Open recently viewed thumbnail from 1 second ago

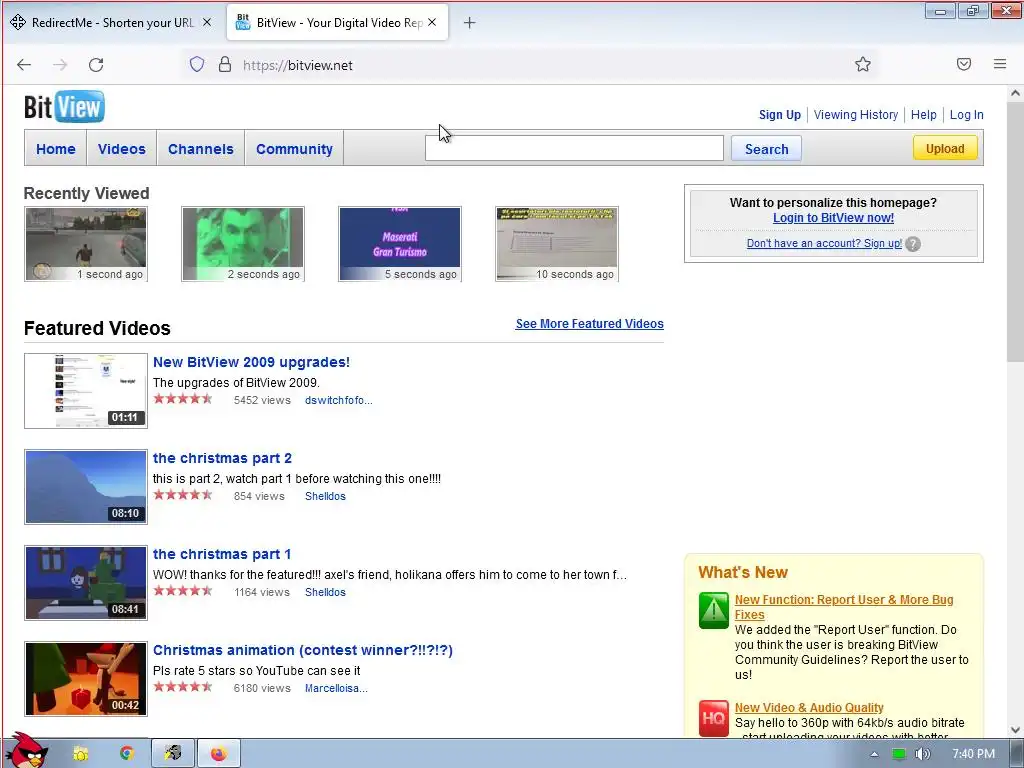[x=86, y=244]
